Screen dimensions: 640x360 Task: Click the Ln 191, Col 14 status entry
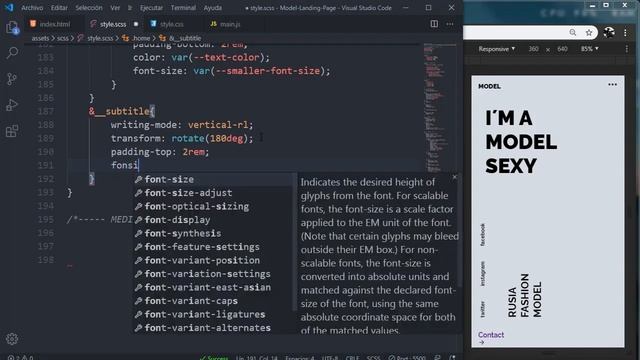(257, 357)
